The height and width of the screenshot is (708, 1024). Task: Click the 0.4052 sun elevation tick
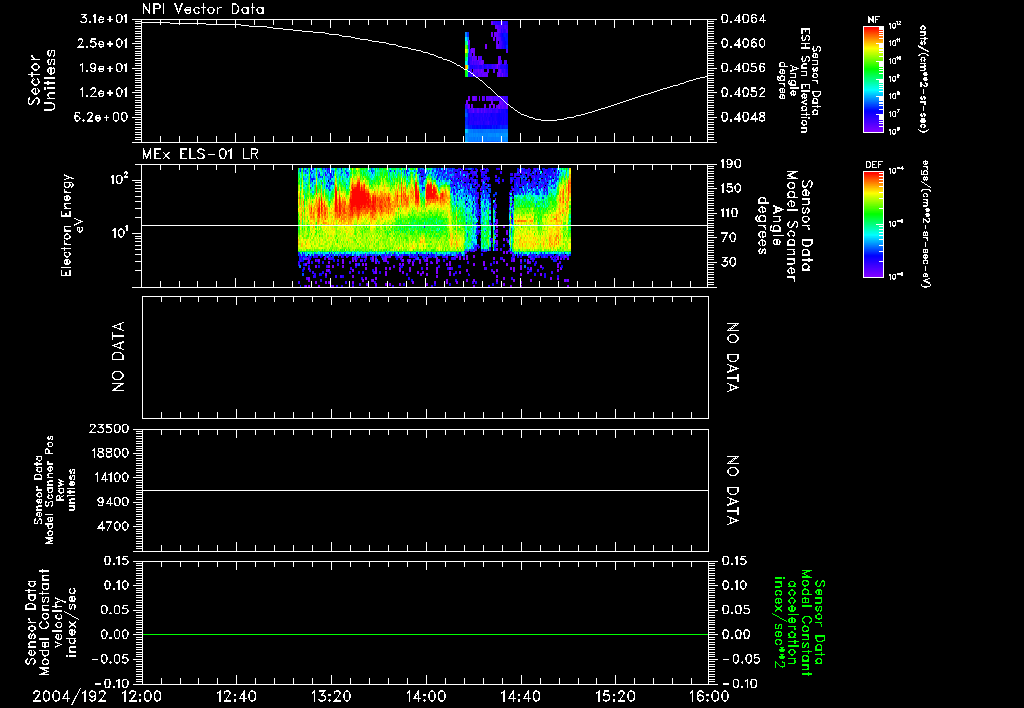[x=743, y=93]
